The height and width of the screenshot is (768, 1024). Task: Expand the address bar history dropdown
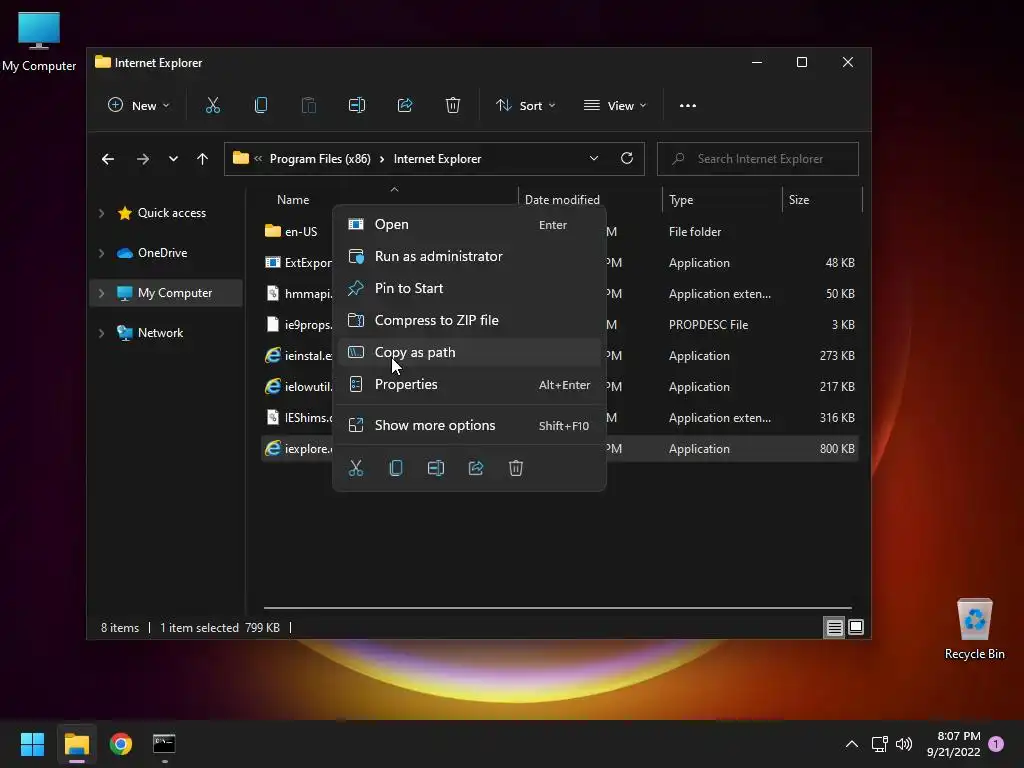594,159
